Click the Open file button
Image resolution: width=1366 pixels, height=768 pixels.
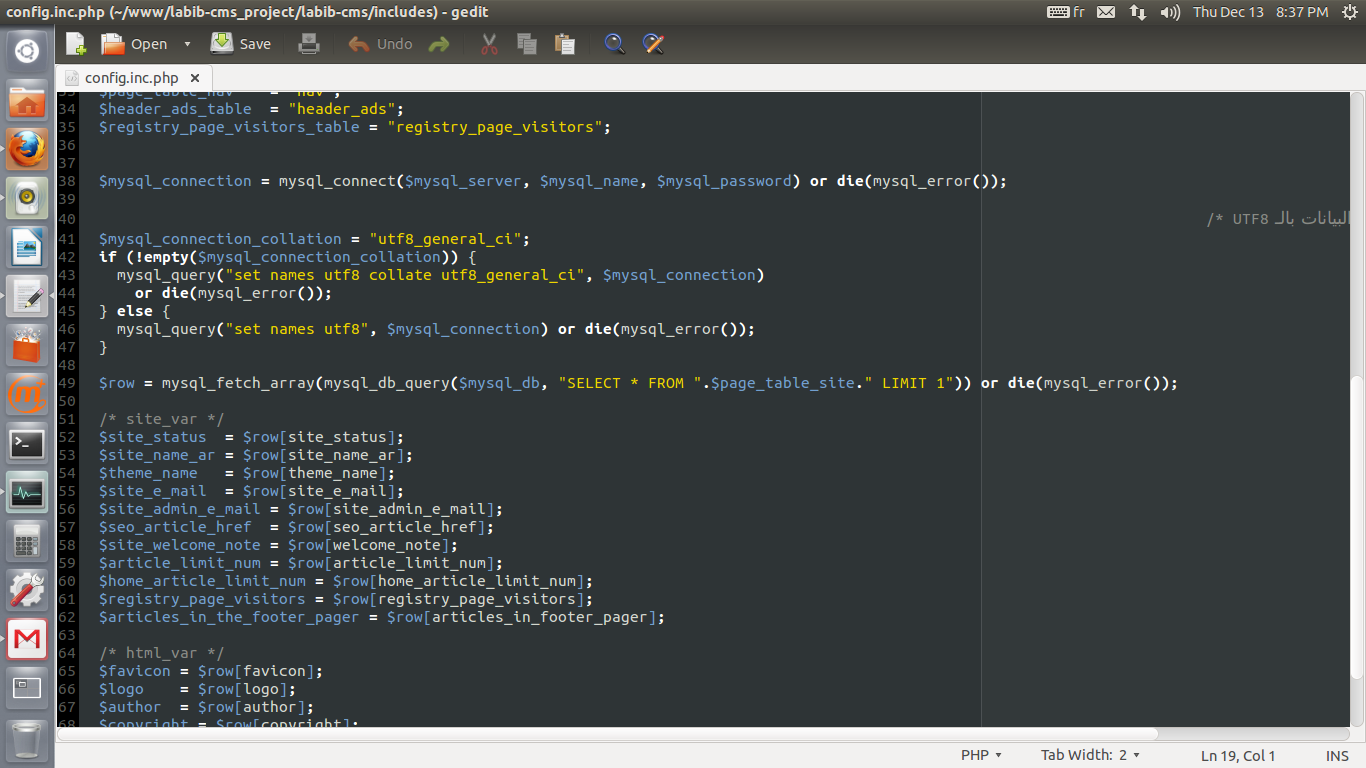[134, 44]
